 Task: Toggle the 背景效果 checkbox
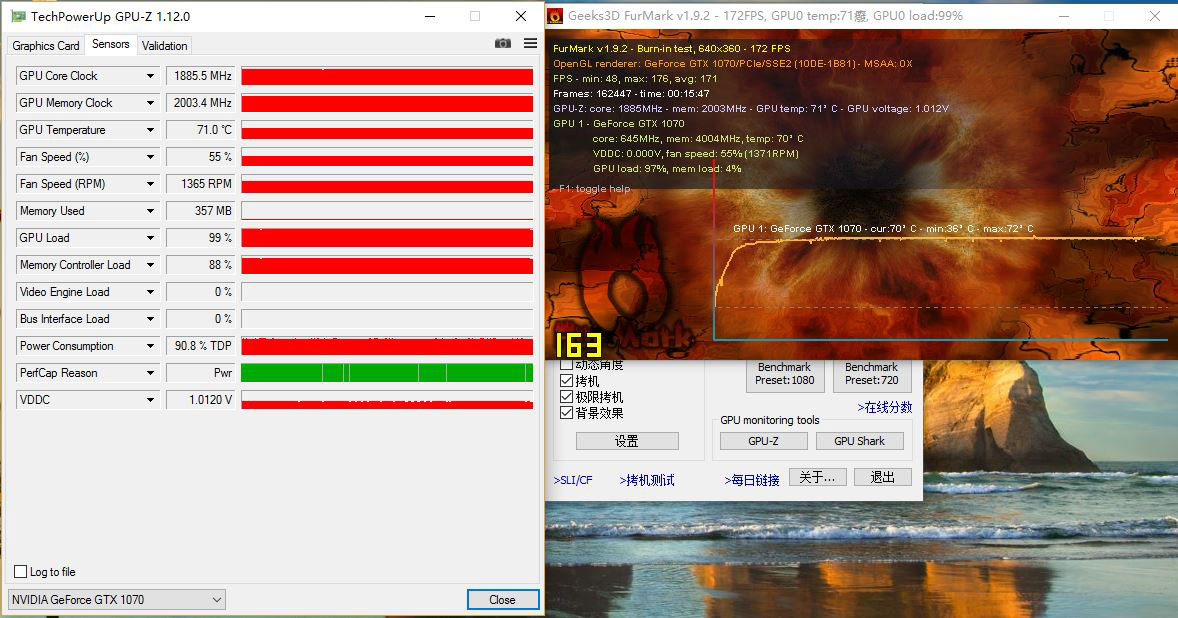pyautogui.click(x=566, y=412)
